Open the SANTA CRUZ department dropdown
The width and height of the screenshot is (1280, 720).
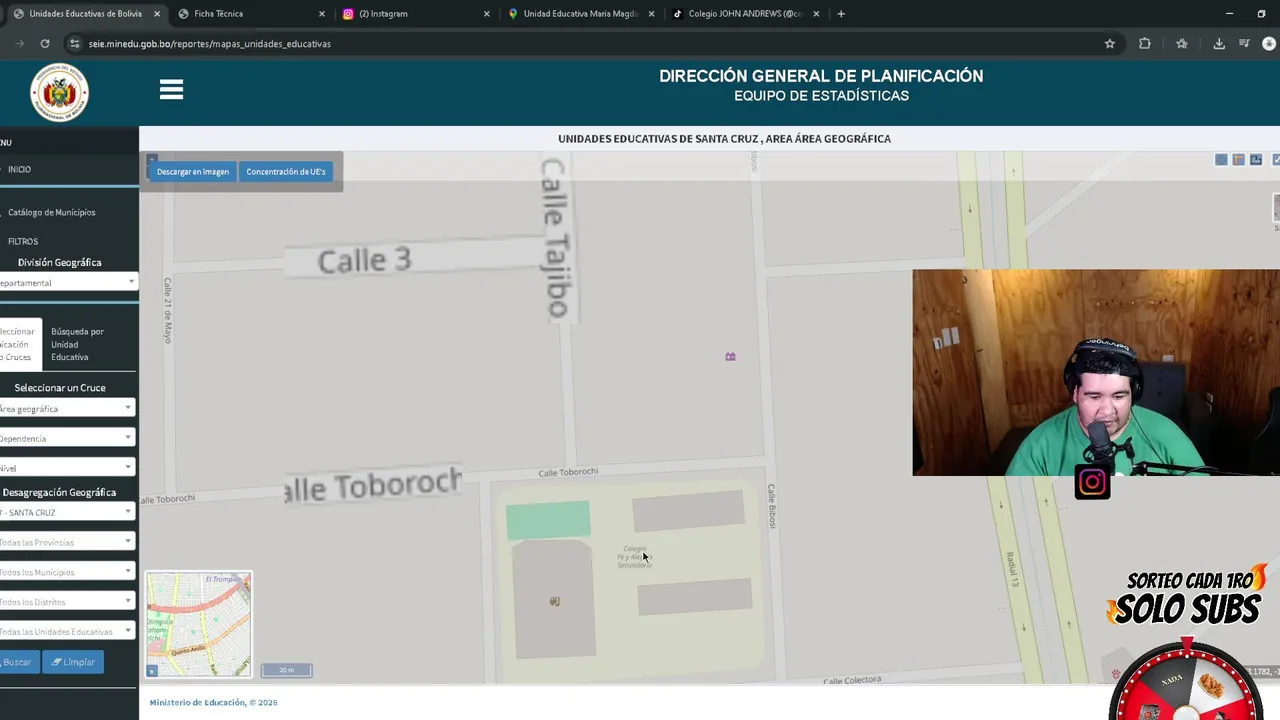coord(67,512)
